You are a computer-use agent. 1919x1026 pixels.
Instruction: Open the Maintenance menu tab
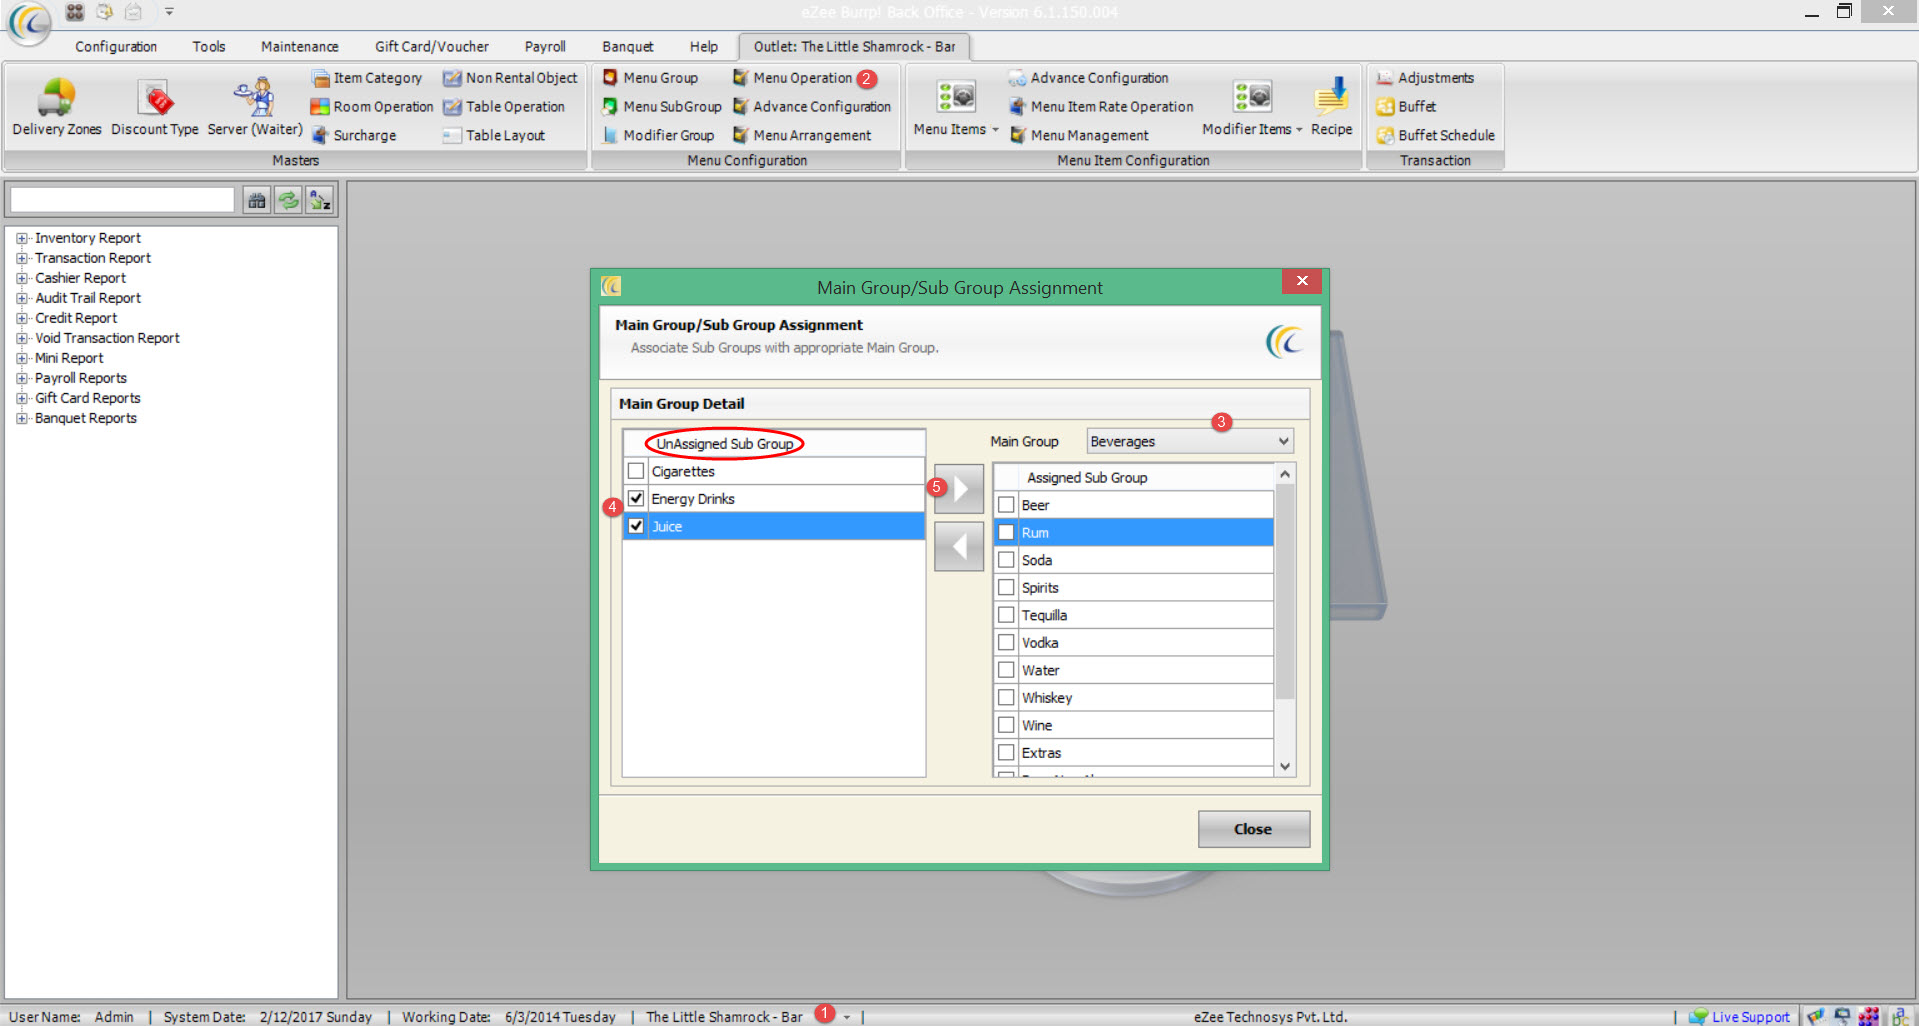point(299,47)
